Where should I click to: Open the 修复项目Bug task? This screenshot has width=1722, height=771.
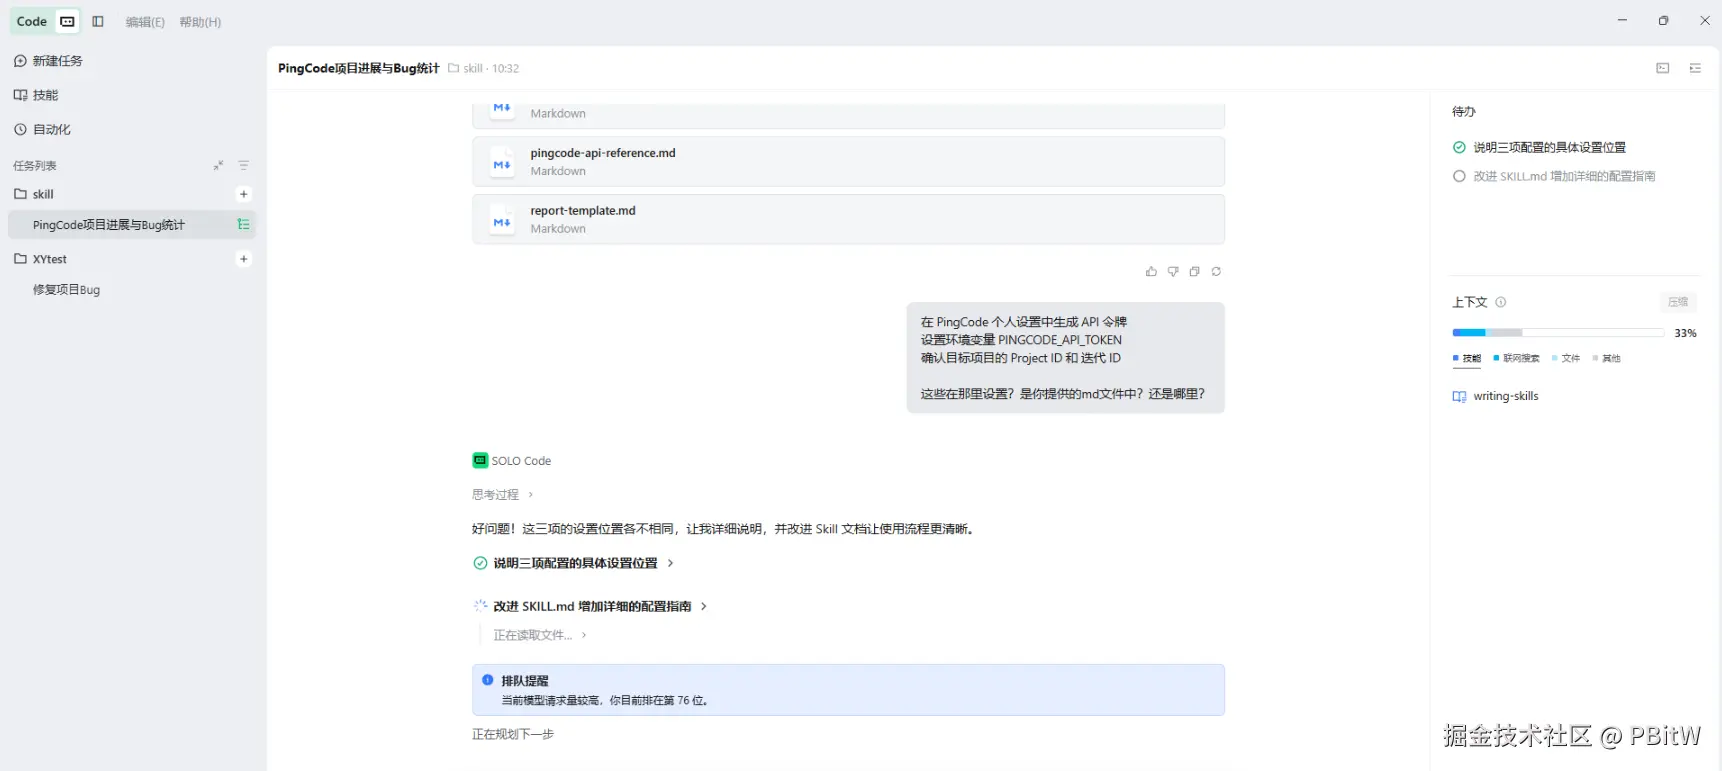66,290
